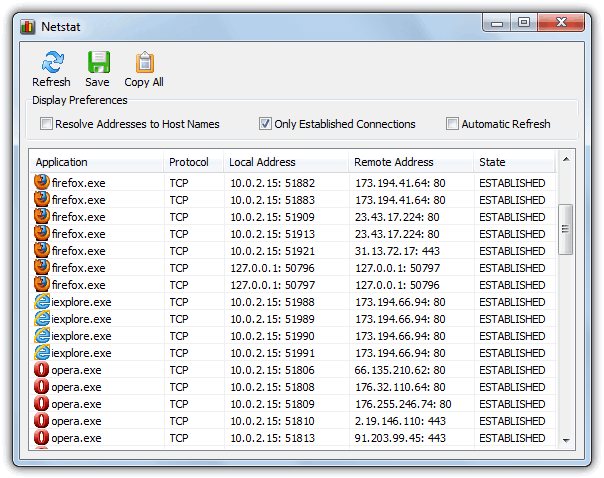This screenshot has width=604, height=478.
Task: Select Opera icon in port 51809 row
Action: point(42,403)
